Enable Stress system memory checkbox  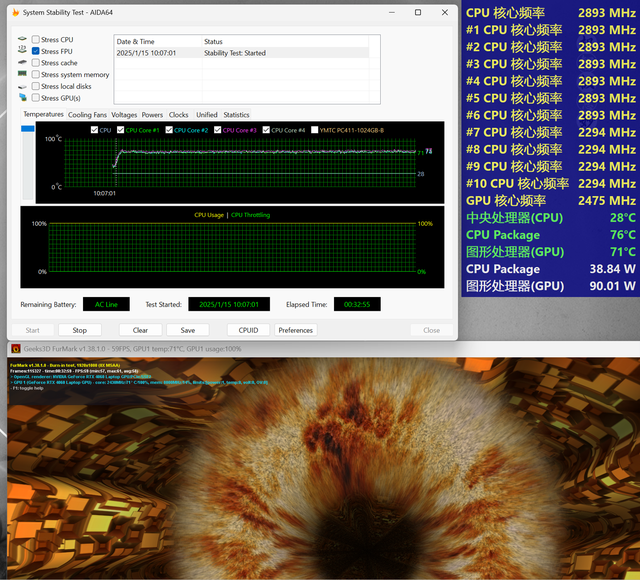[36, 74]
